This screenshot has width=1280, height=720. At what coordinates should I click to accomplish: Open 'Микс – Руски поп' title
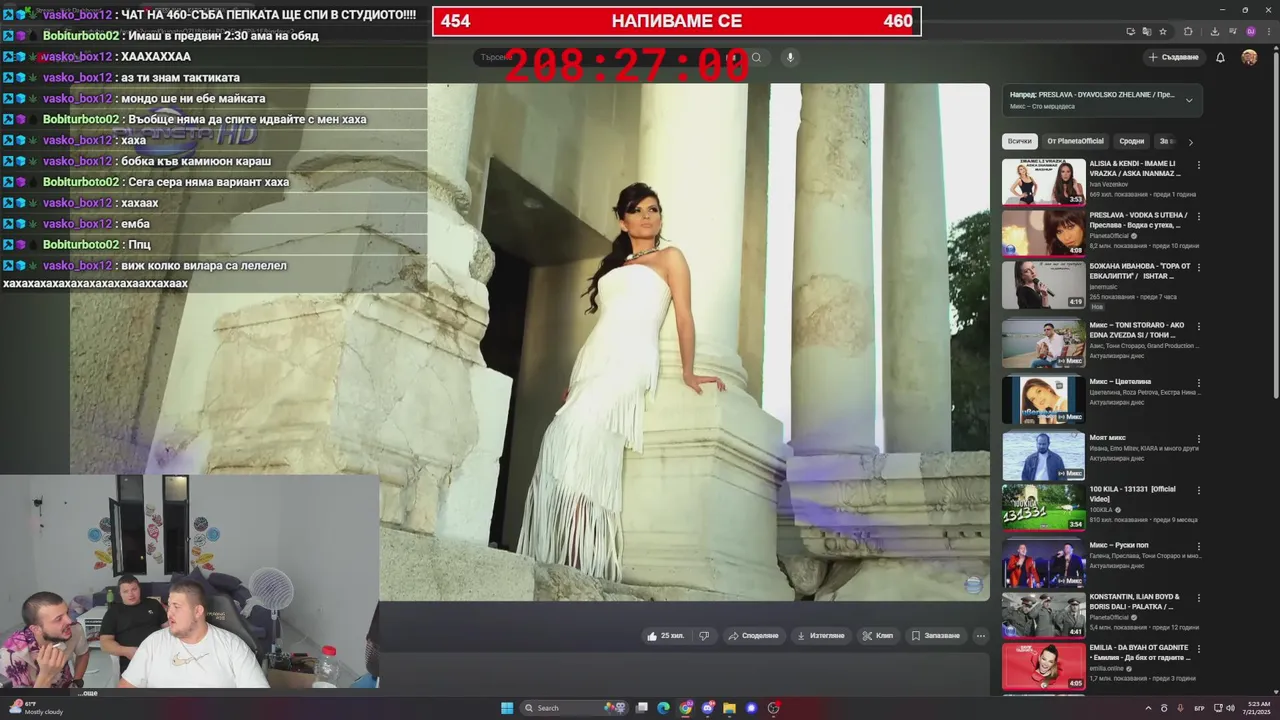(x=1119, y=545)
